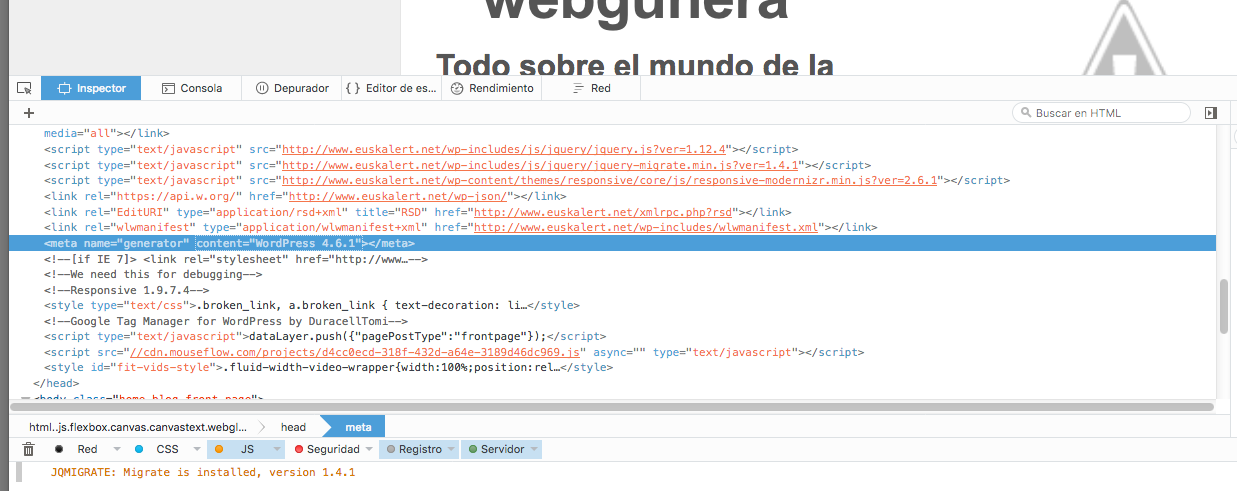This screenshot has width=1237, height=491.
Task: Toggle the sidebar pane icon beside search
Action: [1211, 113]
